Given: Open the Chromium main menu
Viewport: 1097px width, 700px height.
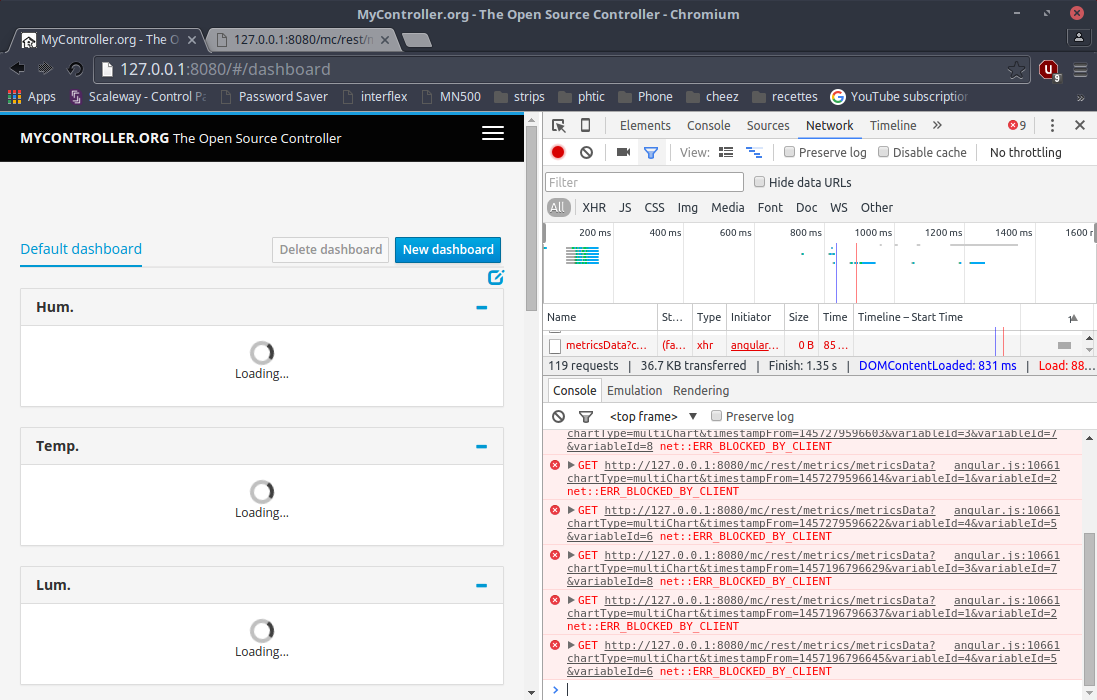Looking at the screenshot, I should [1080, 70].
